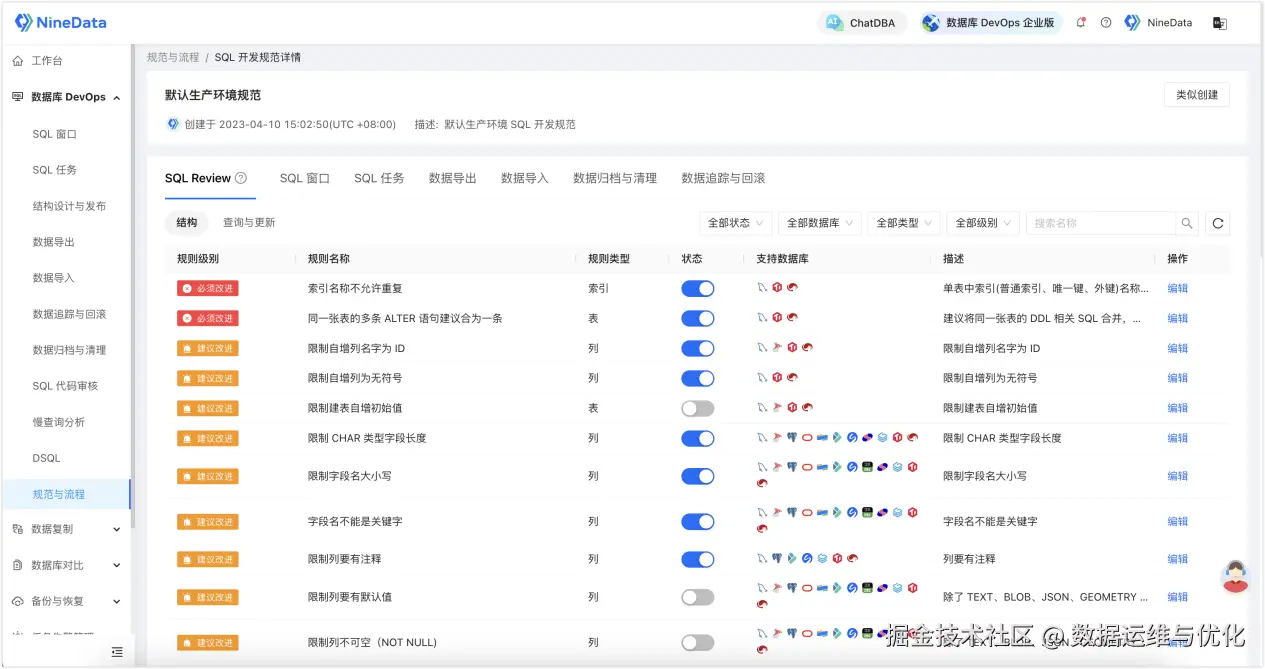Disable the 索引名称不允许重复 rule toggle

[698, 288]
